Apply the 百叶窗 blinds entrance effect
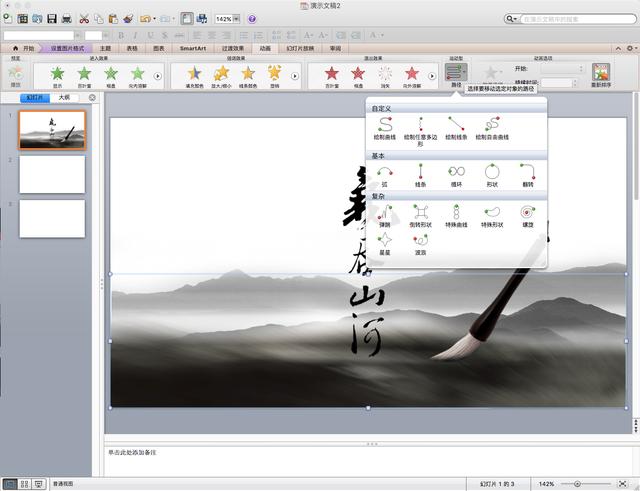The height and width of the screenshot is (491, 640). pos(84,77)
